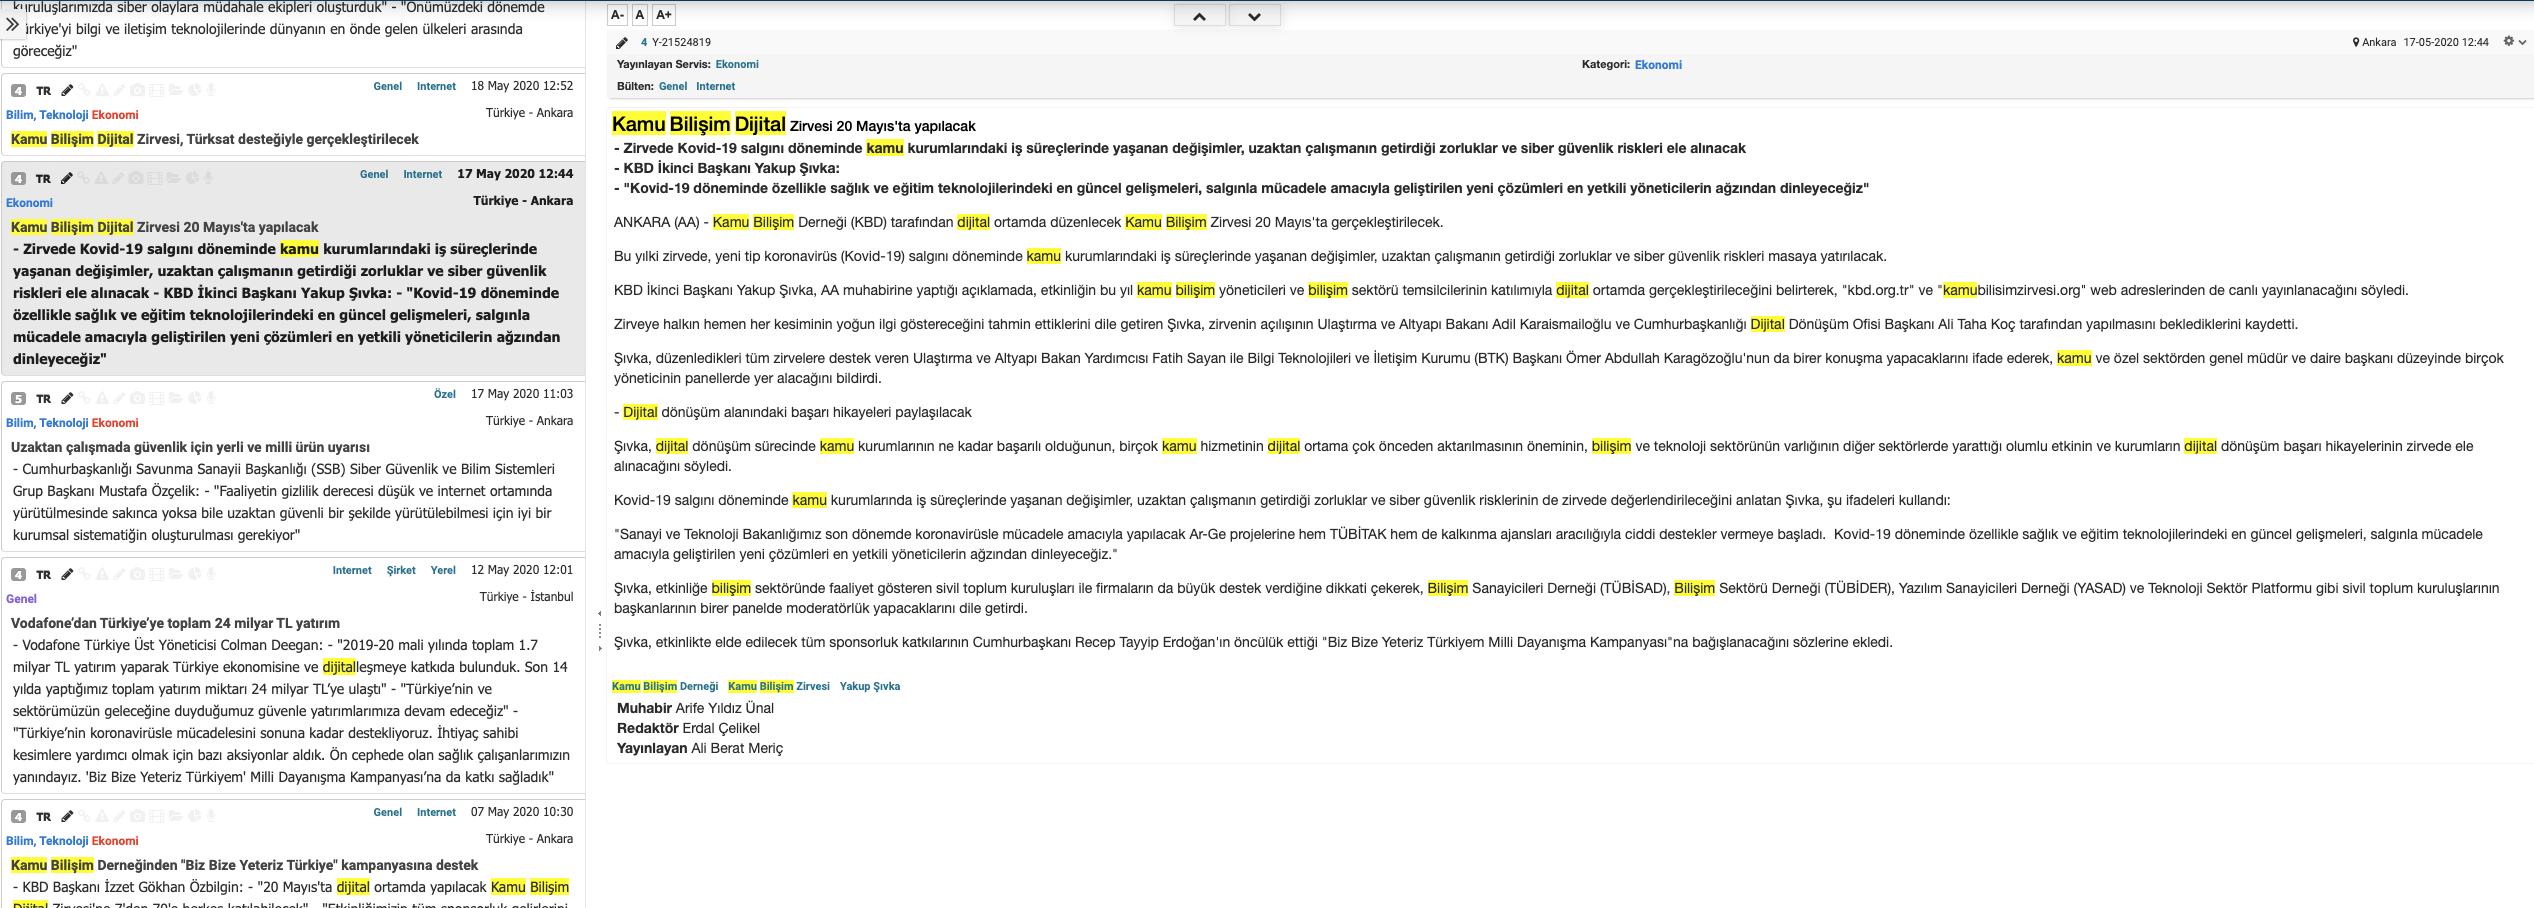2534x908 pixels.
Task: Open the Kategori Ekonomi link
Action: [1658, 65]
